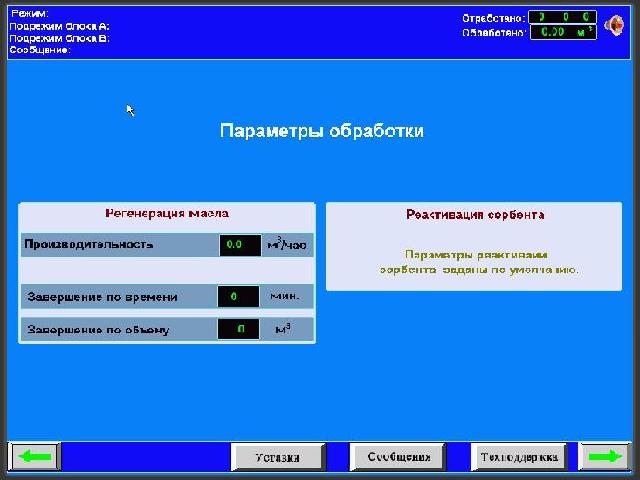Click the Отработано time counter display

tap(561, 17)
